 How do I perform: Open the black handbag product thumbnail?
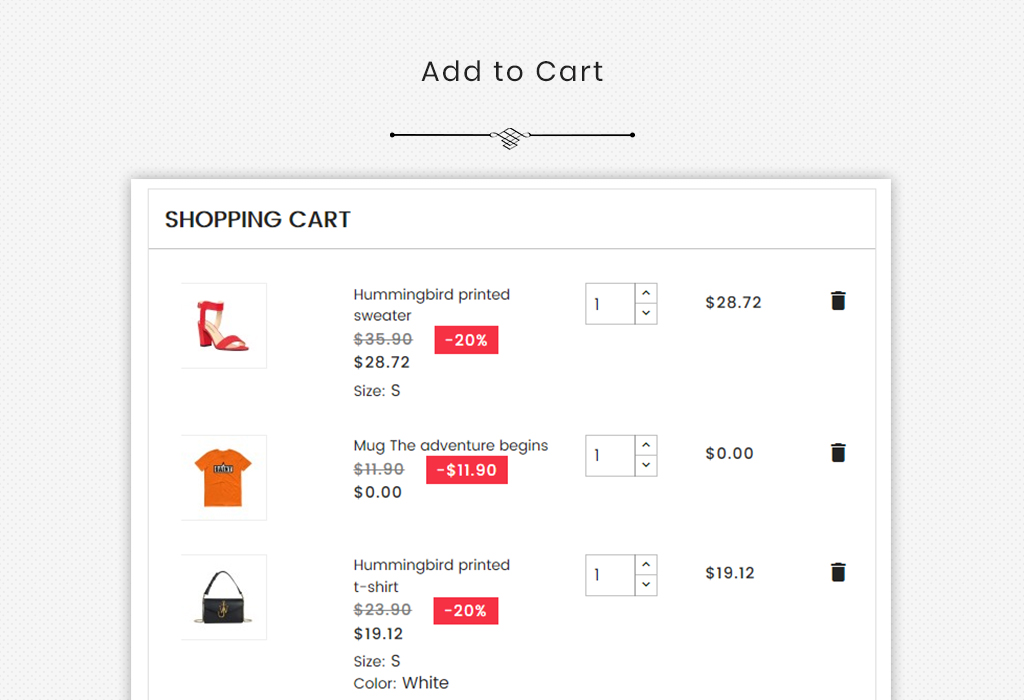[x=224, y=597]
